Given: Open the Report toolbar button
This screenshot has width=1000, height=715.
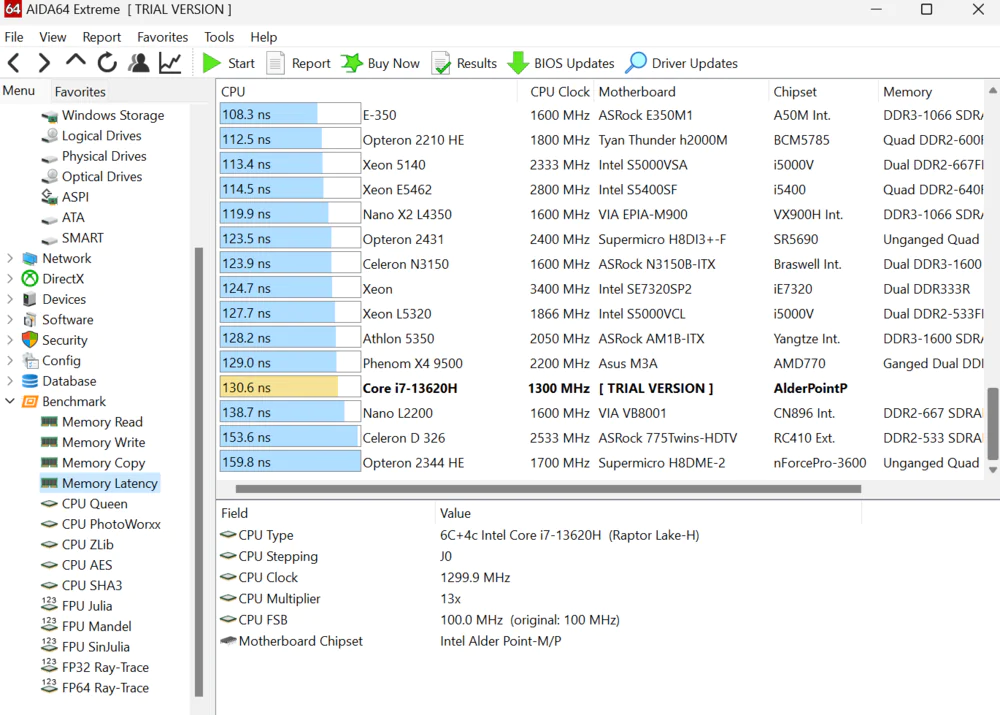Looking at the screenshot, I should [x=298, y=63].
